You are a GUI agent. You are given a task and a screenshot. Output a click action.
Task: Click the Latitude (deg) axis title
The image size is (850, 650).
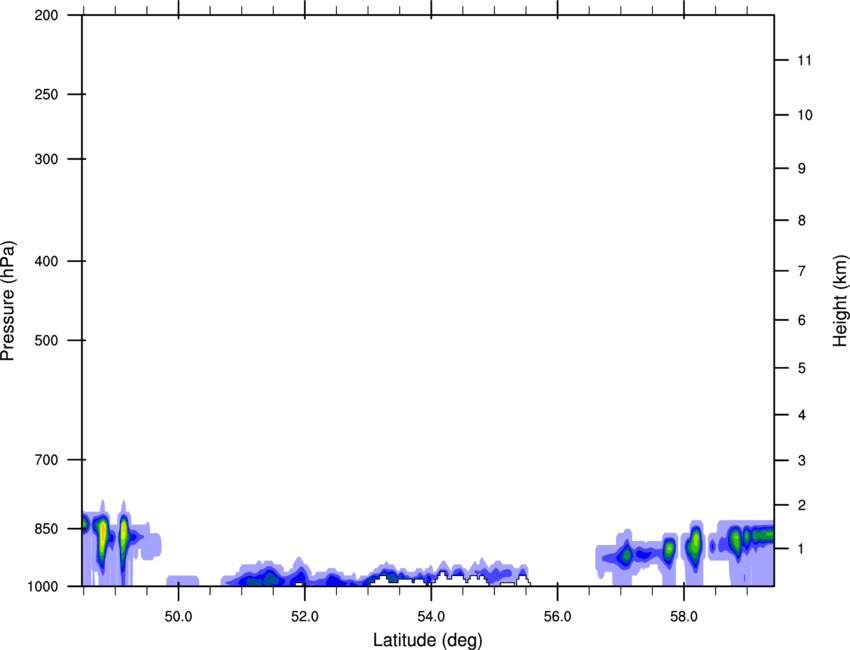(428, 640)
